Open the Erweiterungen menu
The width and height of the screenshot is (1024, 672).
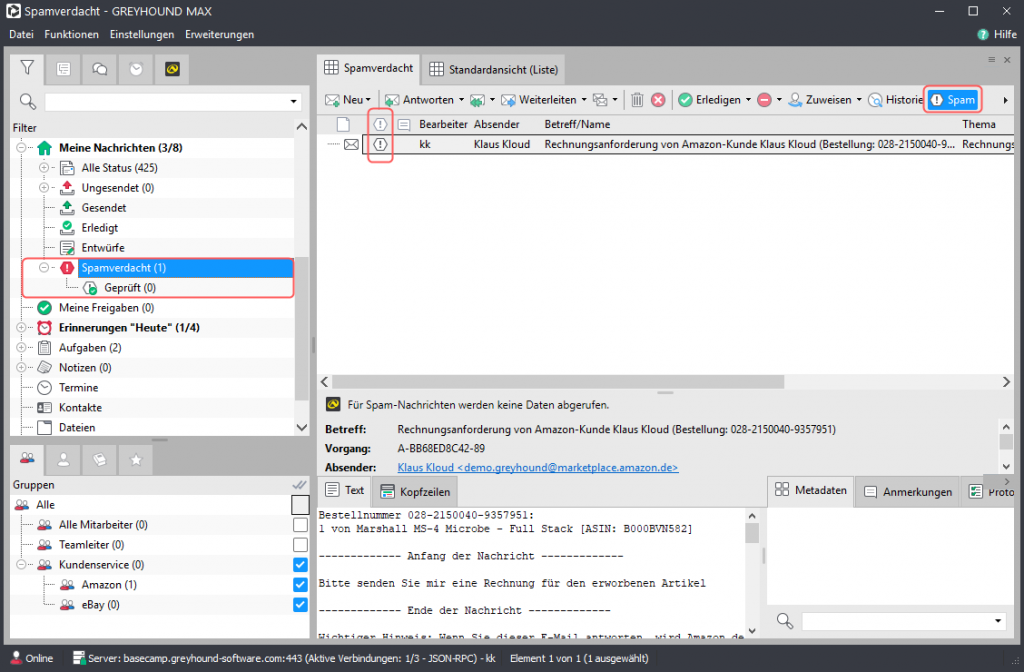tap(219, 35)
